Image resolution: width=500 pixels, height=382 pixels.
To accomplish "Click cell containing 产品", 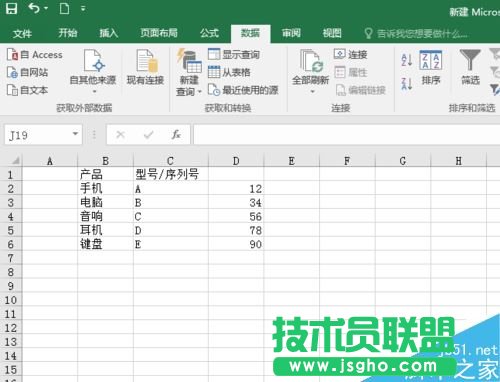I will click(x=106, y=174).
